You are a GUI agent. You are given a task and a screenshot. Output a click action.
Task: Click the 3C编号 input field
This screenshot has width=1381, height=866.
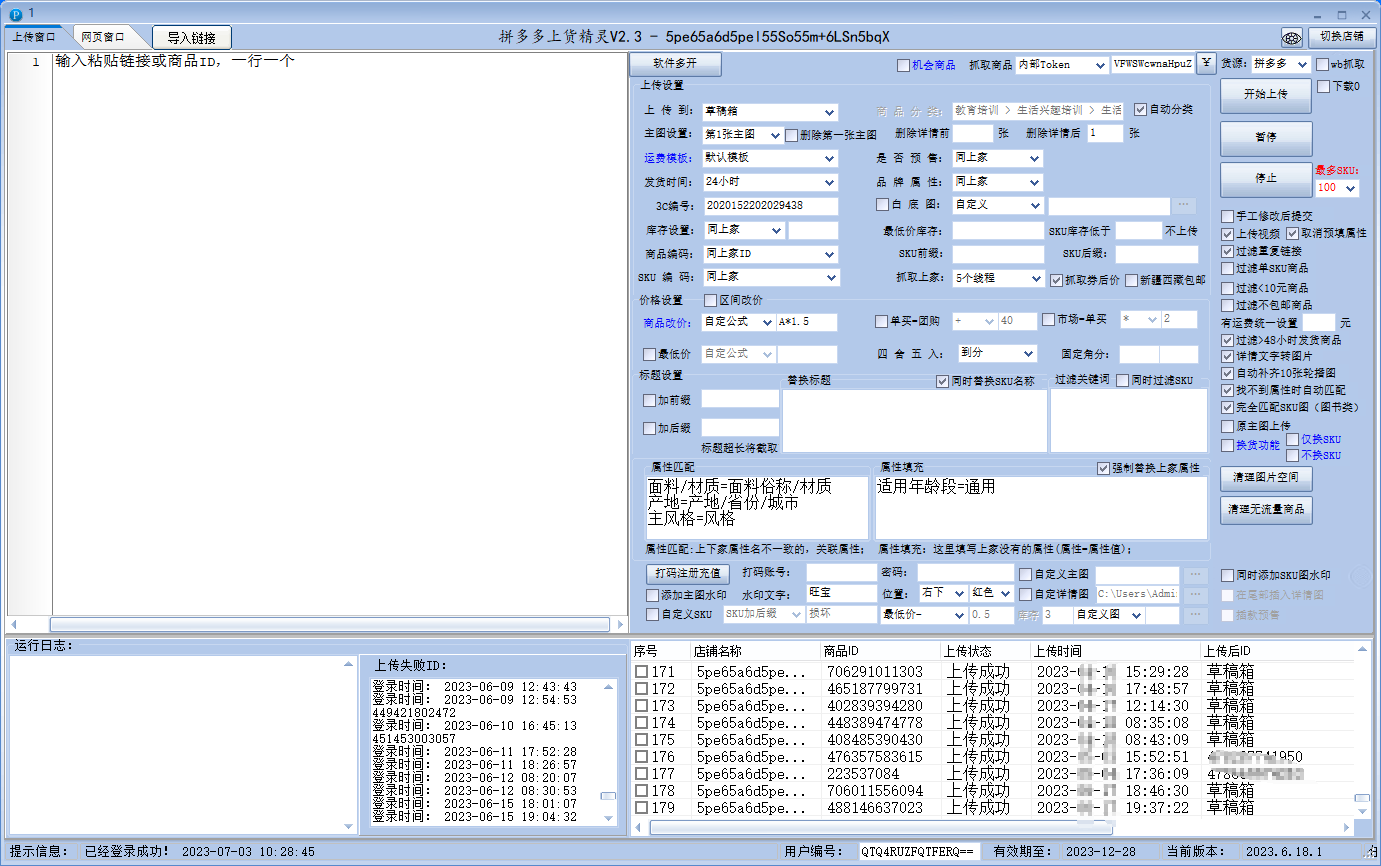(770, 206)
